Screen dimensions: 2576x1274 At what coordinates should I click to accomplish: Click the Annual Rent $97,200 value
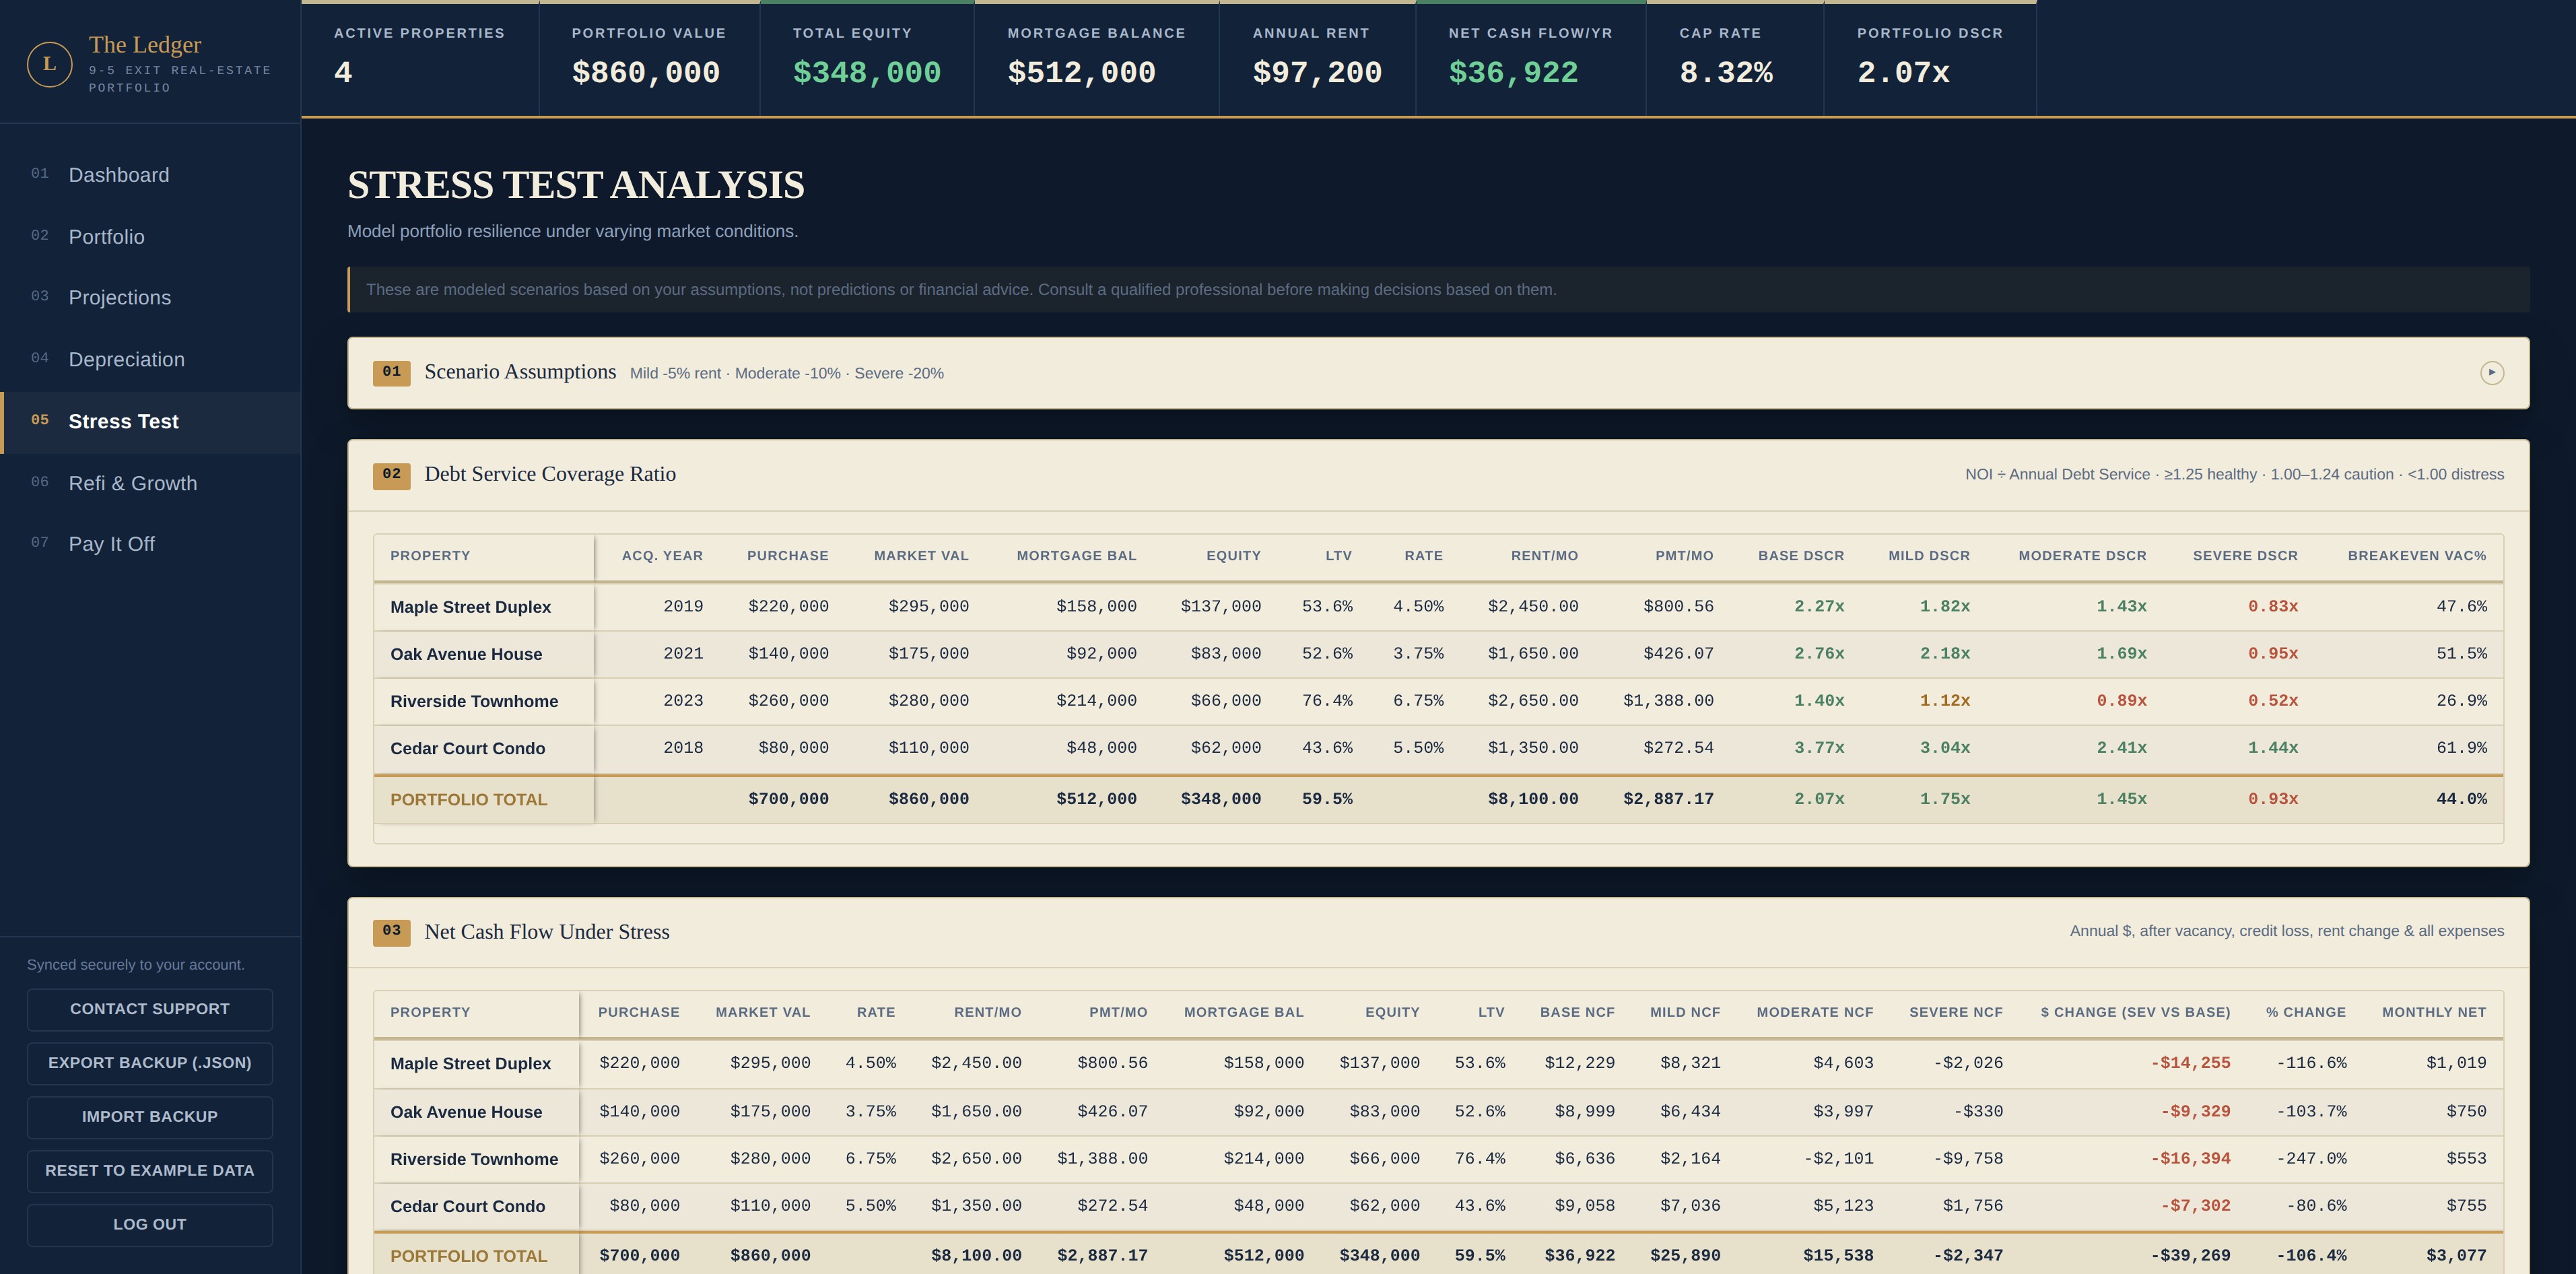pyautogui.click(x=1317, y=73)
